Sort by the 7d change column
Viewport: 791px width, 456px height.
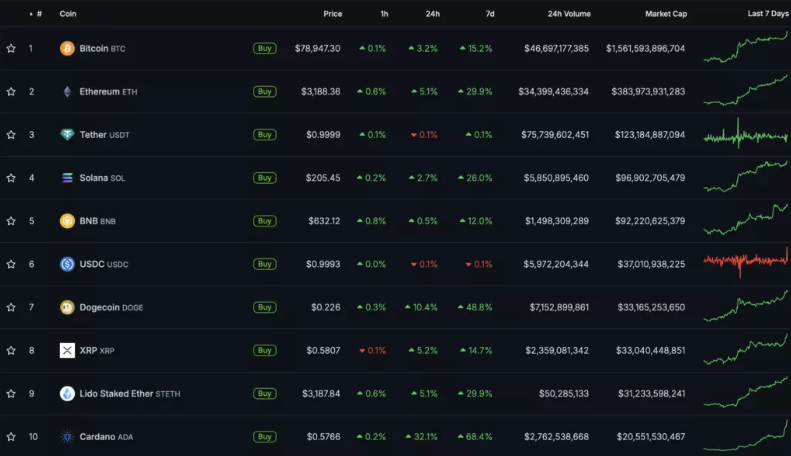tap(490, 14)
